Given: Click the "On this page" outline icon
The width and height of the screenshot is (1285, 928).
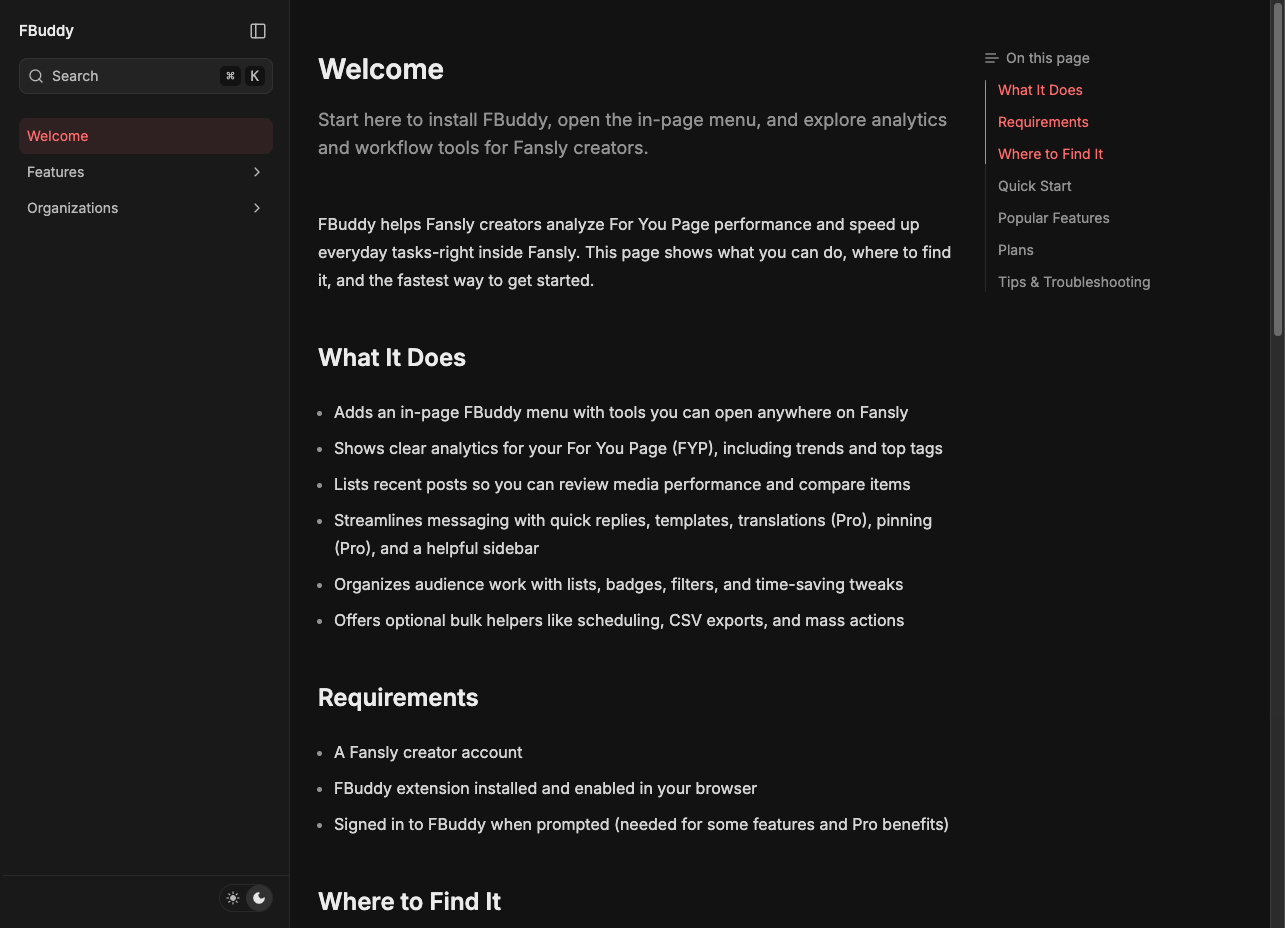Looking at the screenshot, I should point(990,58).
